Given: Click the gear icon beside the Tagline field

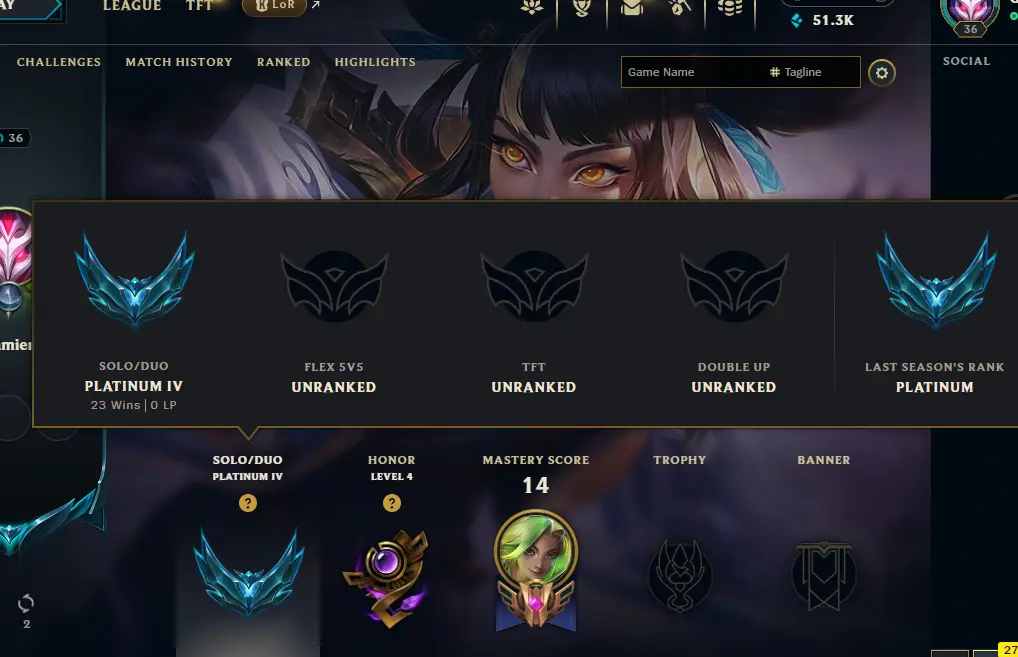Looking at the screenshot, I should pos(882,73).
